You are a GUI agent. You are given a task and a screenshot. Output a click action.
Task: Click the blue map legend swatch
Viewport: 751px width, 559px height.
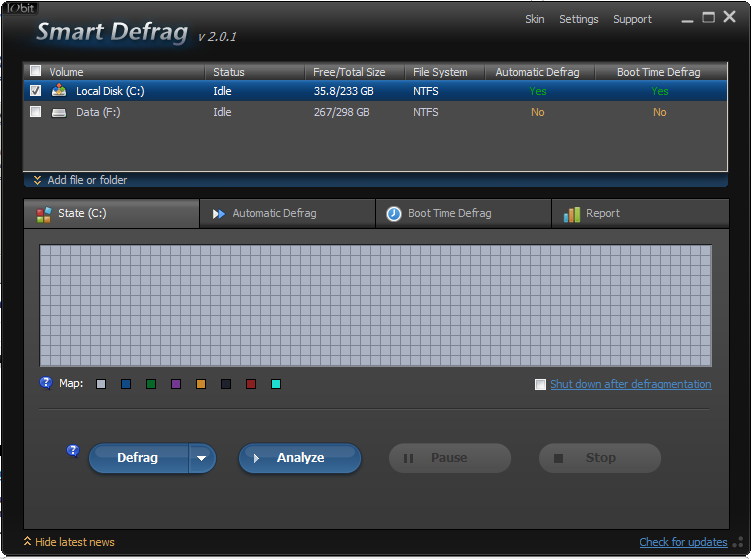tap(126, 384)
